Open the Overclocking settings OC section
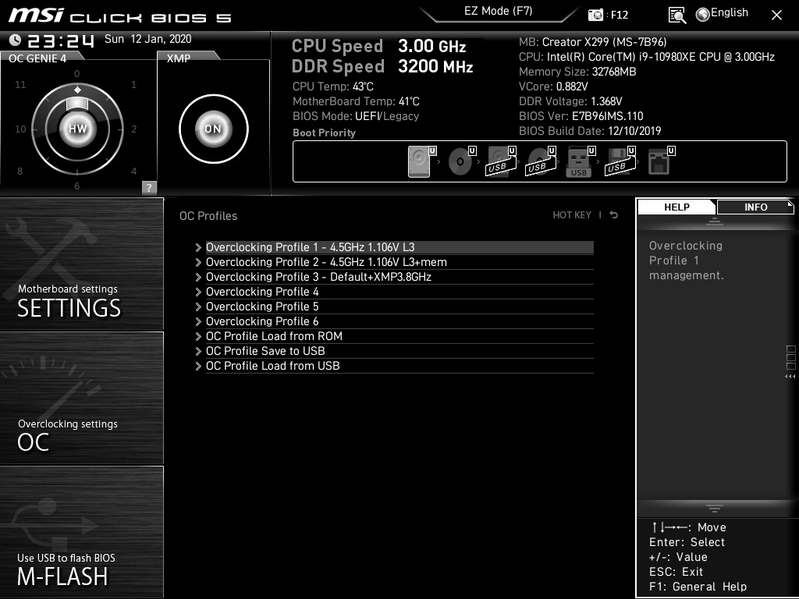 (x=82, y=398)
